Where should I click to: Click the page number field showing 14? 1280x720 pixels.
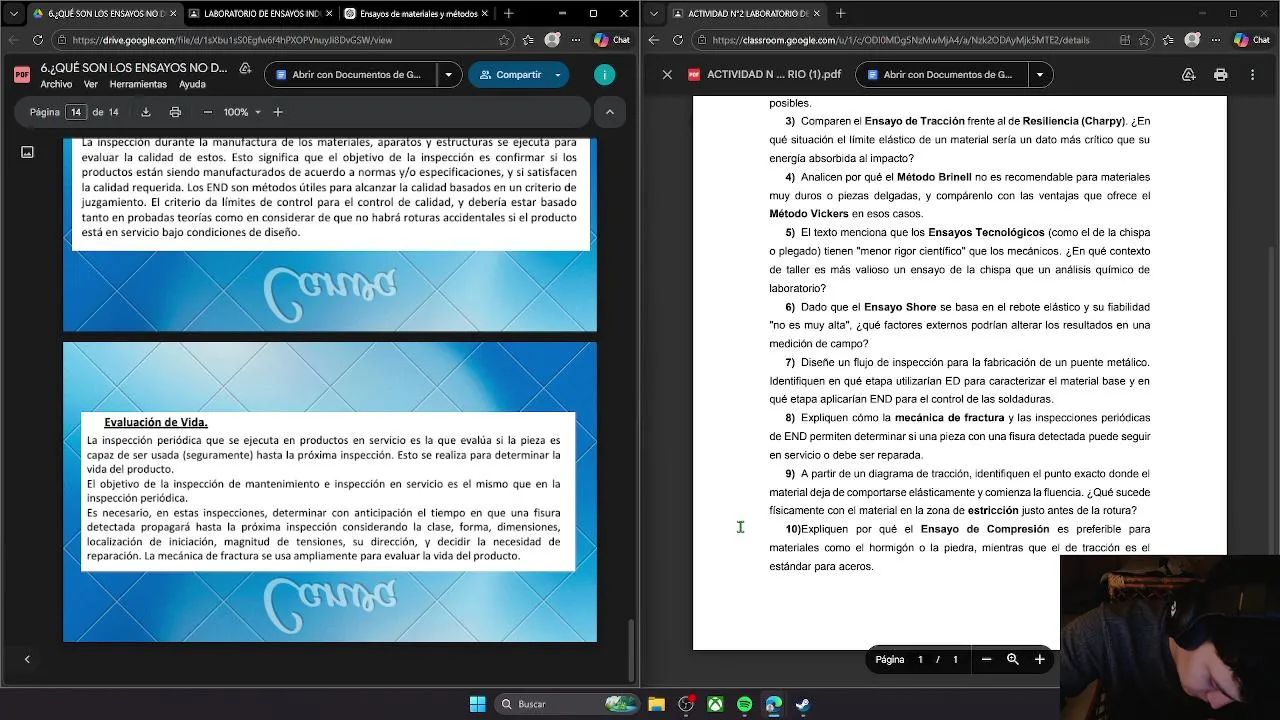point(76,112)
